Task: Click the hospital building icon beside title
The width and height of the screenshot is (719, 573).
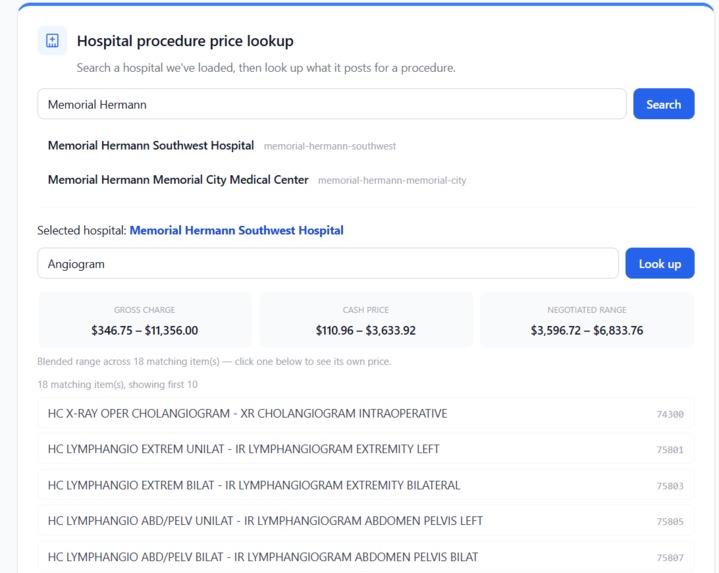Action: coord(52,41)
